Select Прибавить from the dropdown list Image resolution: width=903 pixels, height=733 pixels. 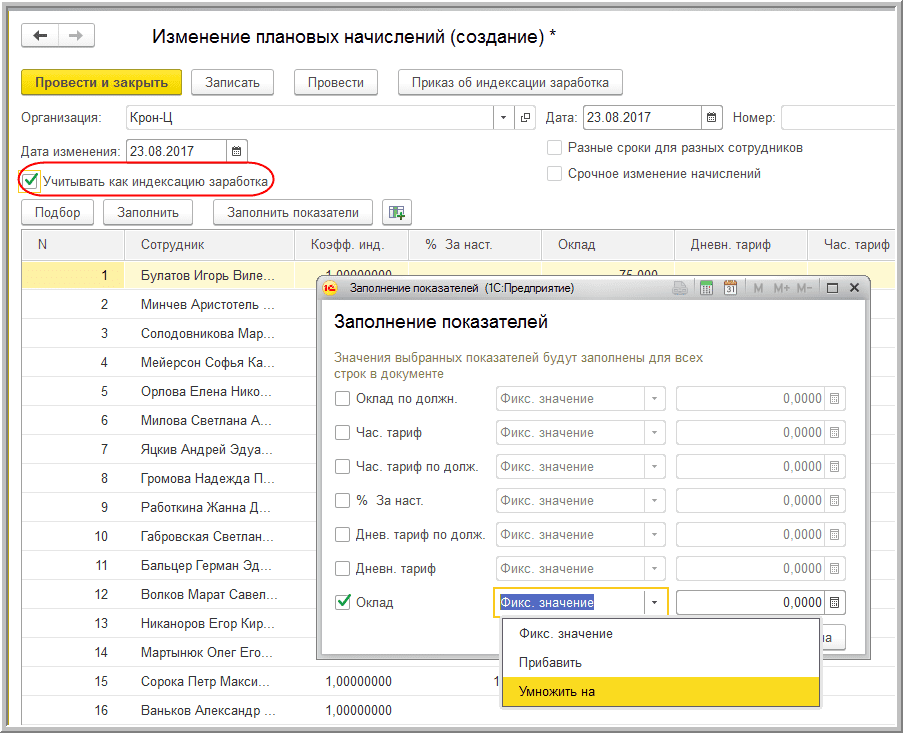pos(661,662)
